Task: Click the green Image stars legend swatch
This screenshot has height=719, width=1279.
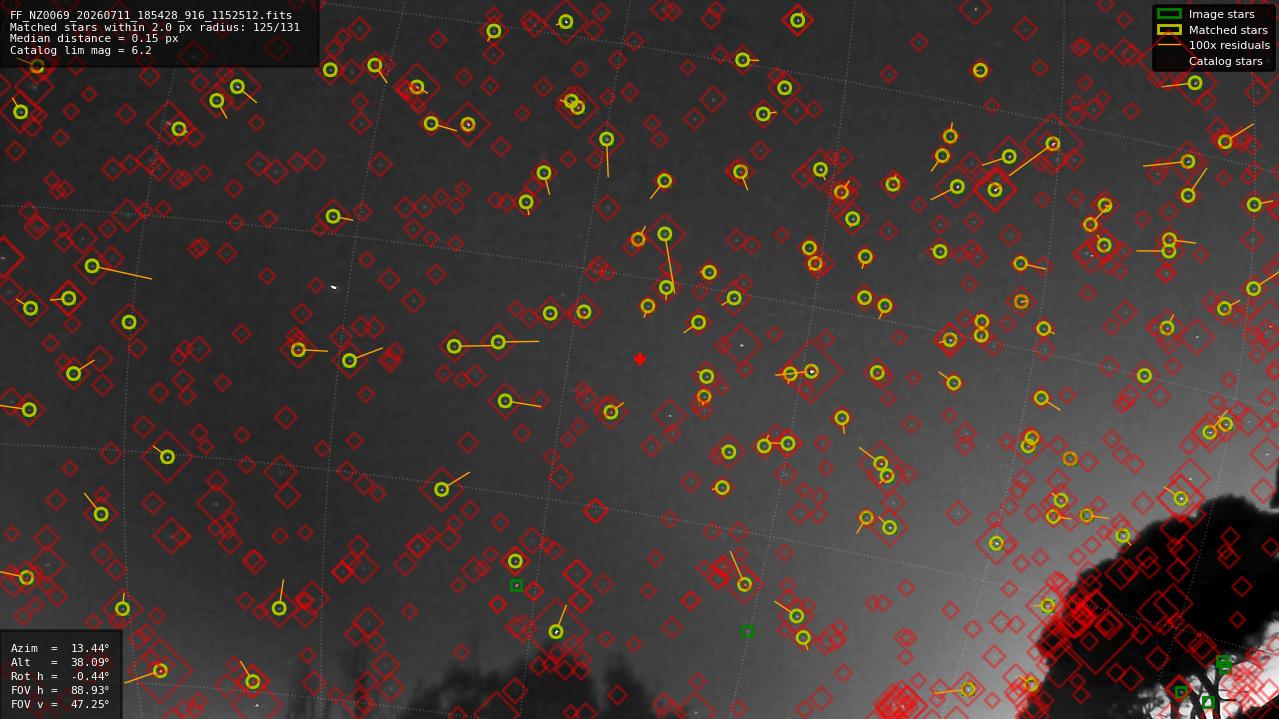Action: pyautogui.click(x=1168, y=14)
